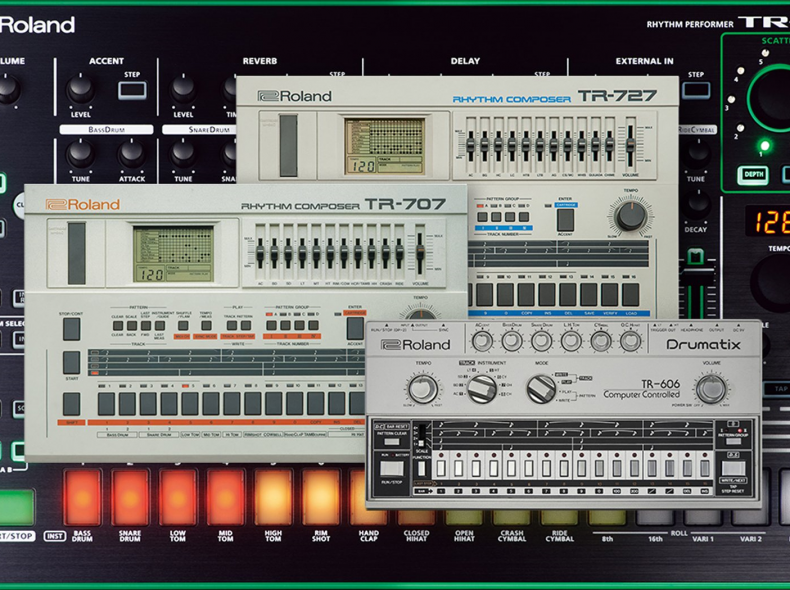The image size is (790, 590).
Task: Tap the TR-8 Snare Drum pad
Action: pyautogui.click(x=130, y=498)
